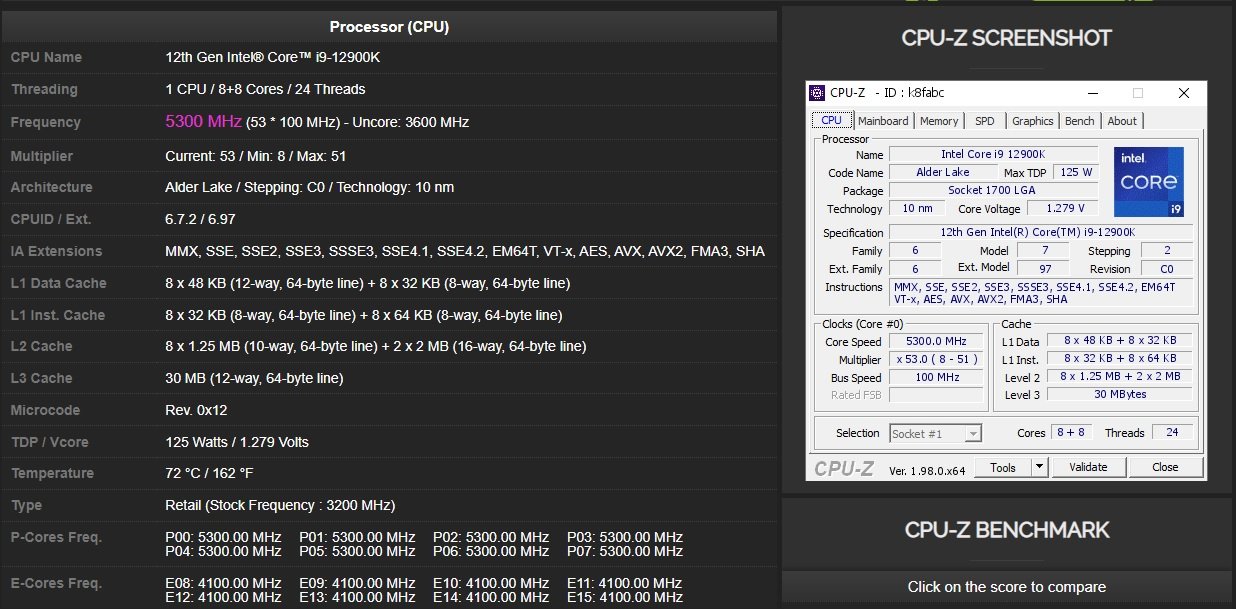Click the CPU-Z Name field Intel Core i9 12900K

click(993, 154)
